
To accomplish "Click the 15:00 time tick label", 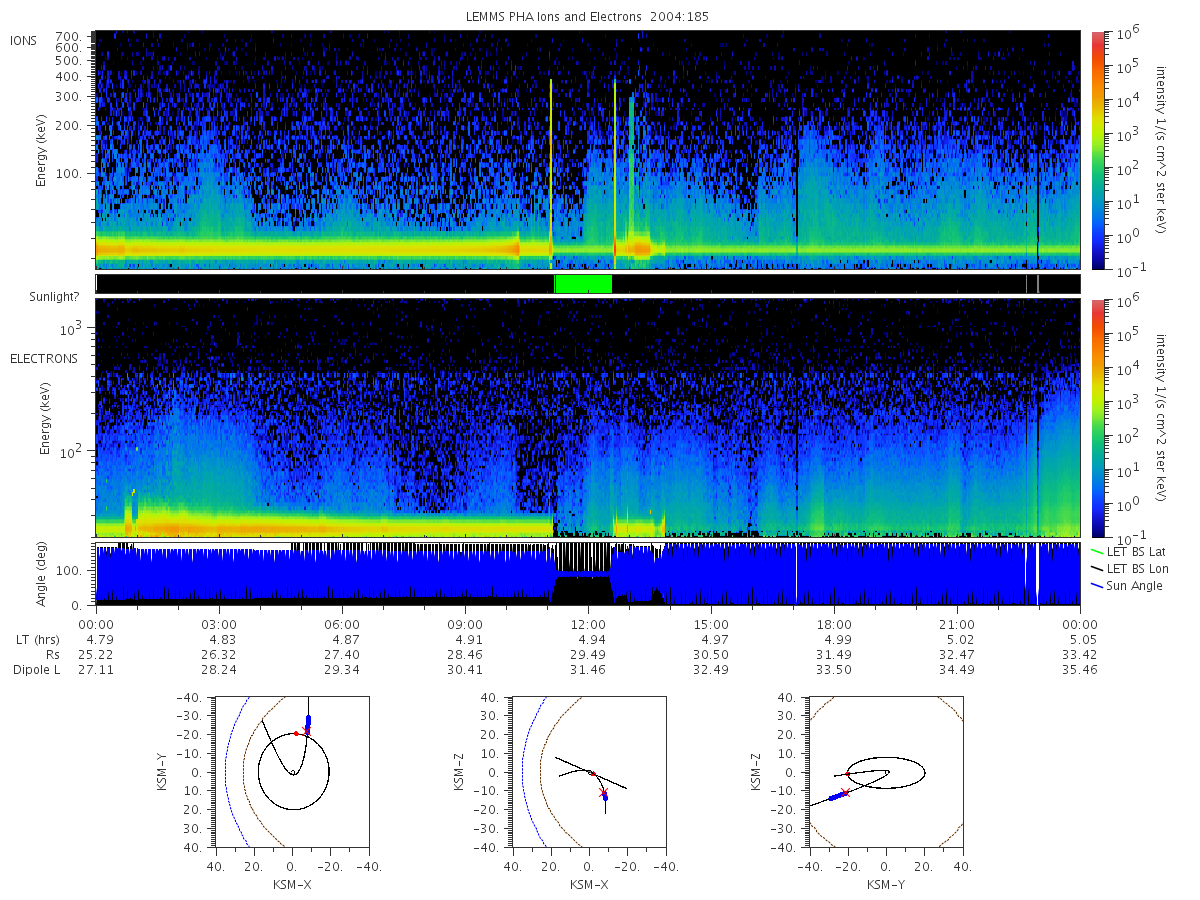I will tap(711, 624).
